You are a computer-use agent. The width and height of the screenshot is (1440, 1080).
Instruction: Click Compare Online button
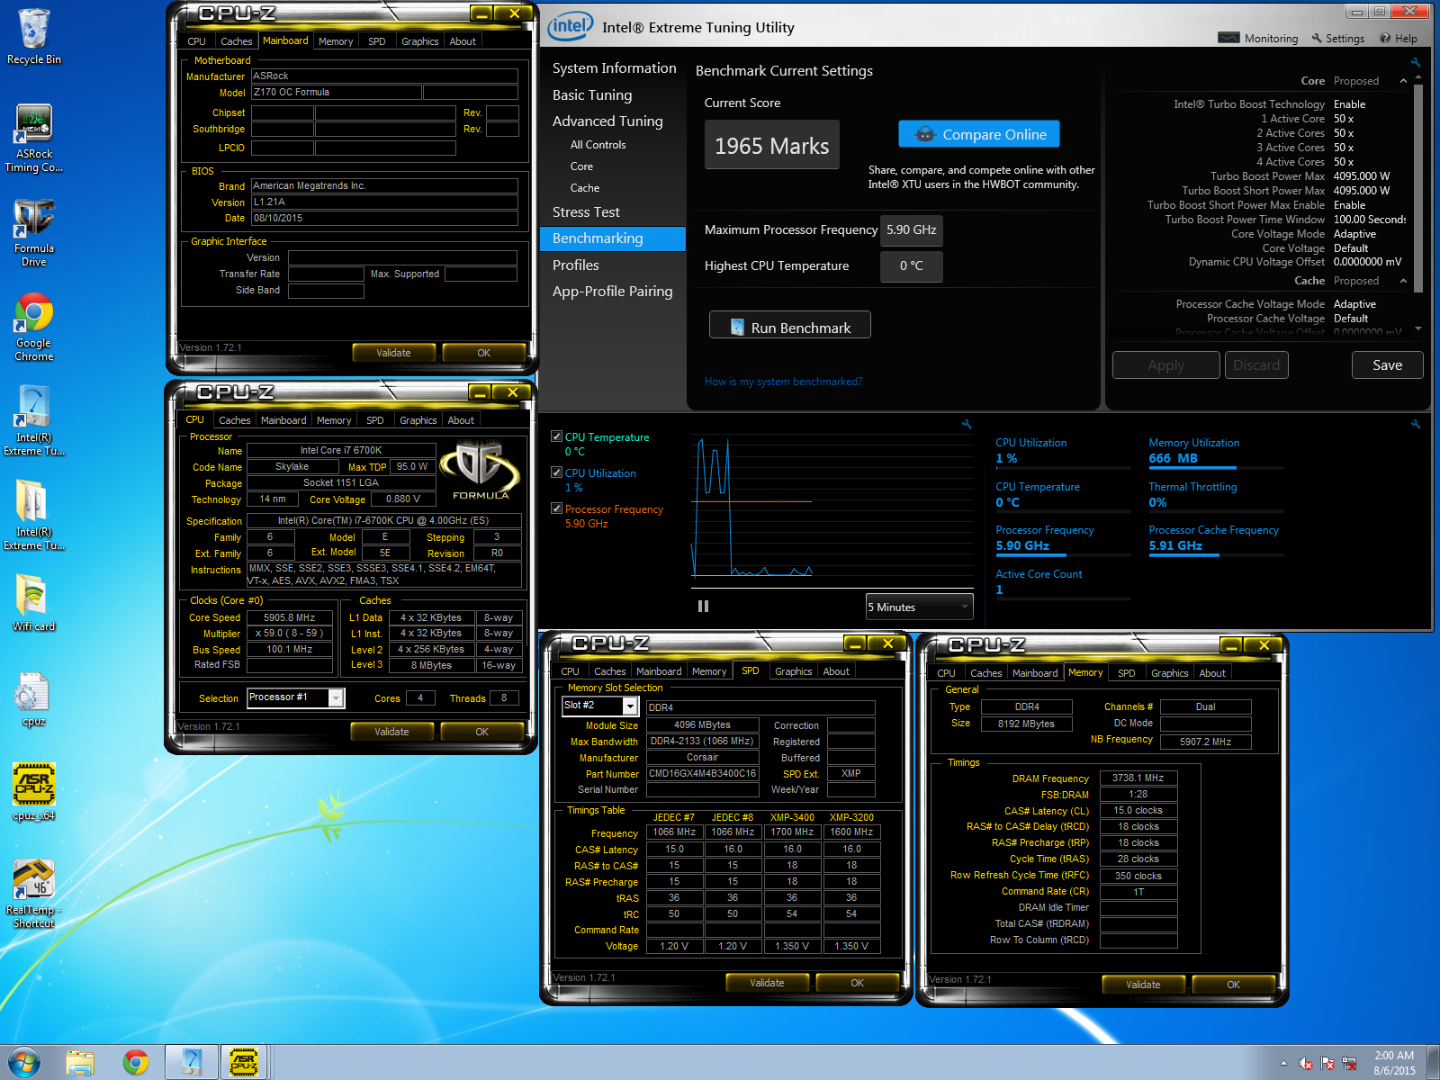click(x=979, y=134)
